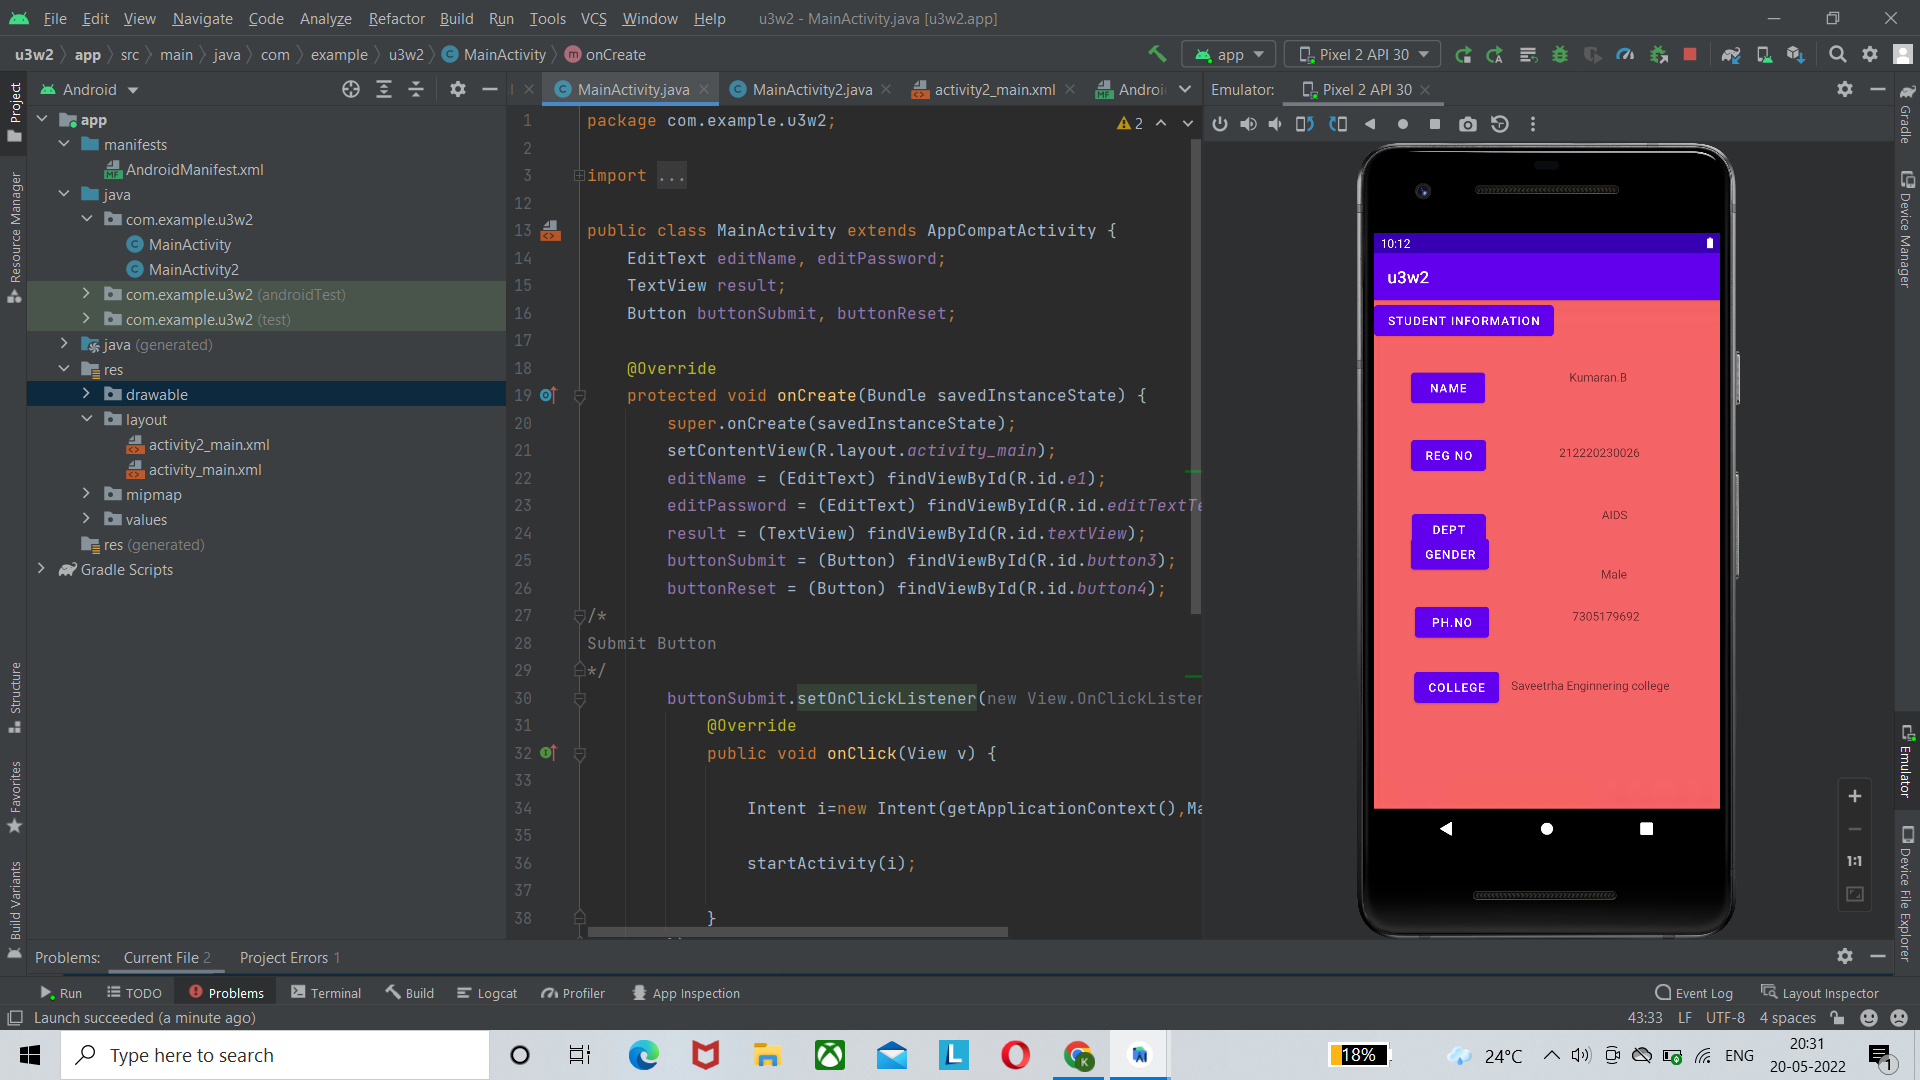Open Logcat from the bottom bar
1920x1080 pixels.
pos(487,992)
